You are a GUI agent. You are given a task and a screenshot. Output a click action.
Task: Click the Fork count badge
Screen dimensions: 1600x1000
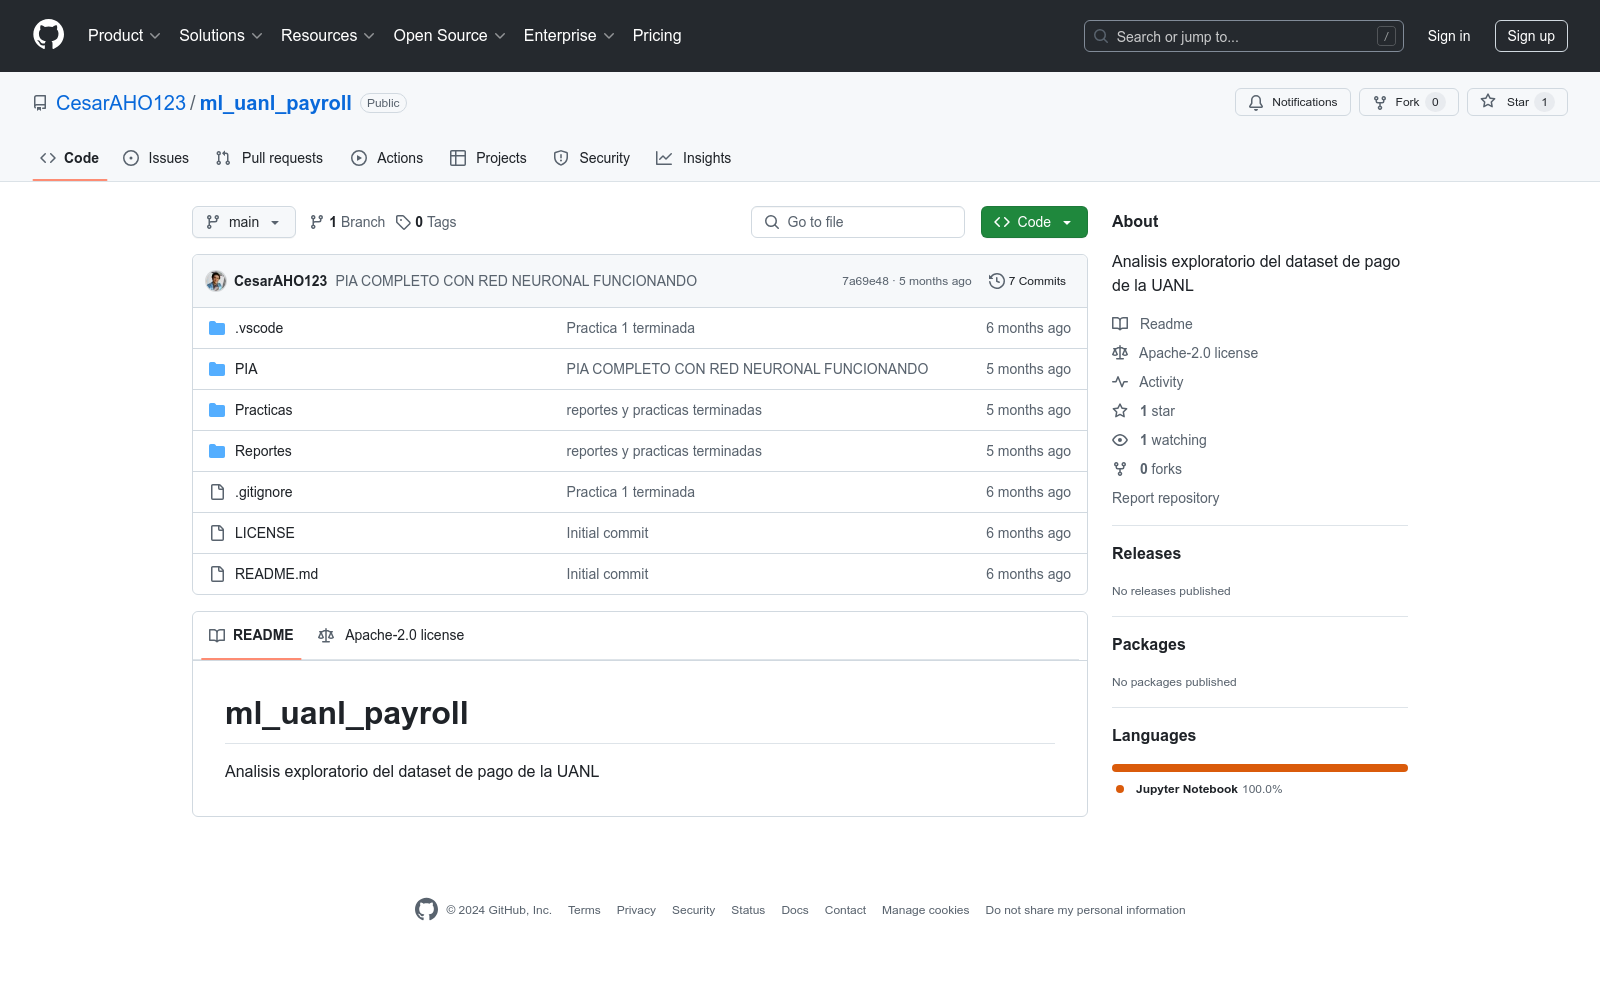coord(1435,102)
